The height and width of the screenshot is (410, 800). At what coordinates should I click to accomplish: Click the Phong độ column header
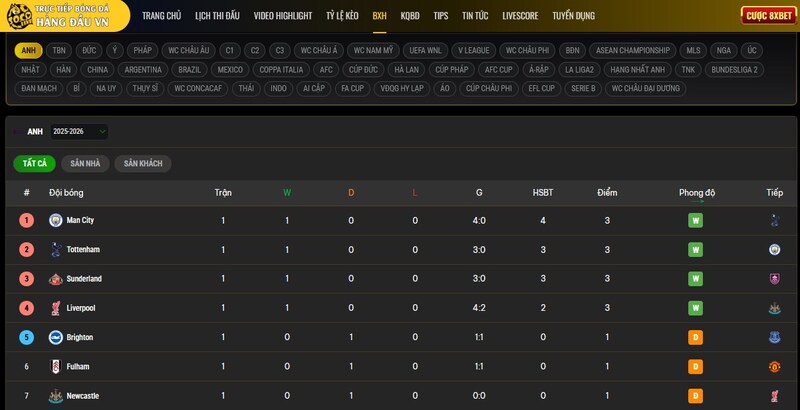click(697, 193)
